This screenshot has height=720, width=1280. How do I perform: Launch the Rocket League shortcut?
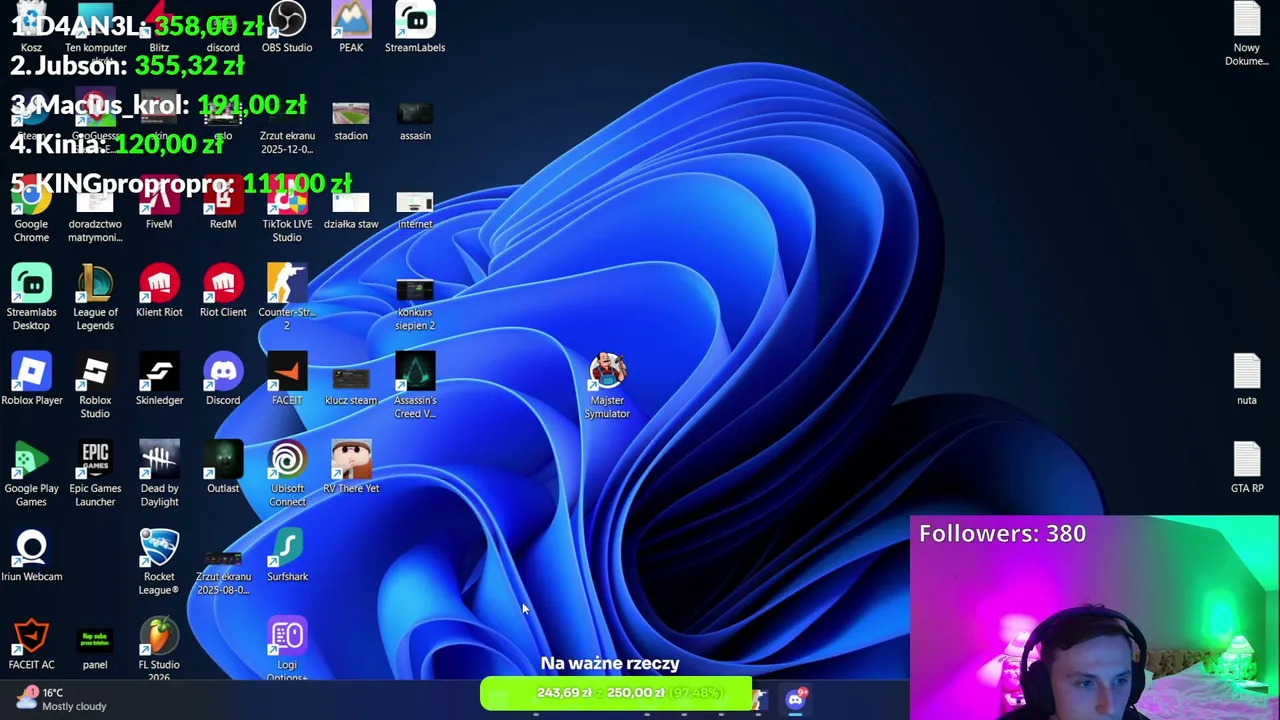tap(159, 562)
